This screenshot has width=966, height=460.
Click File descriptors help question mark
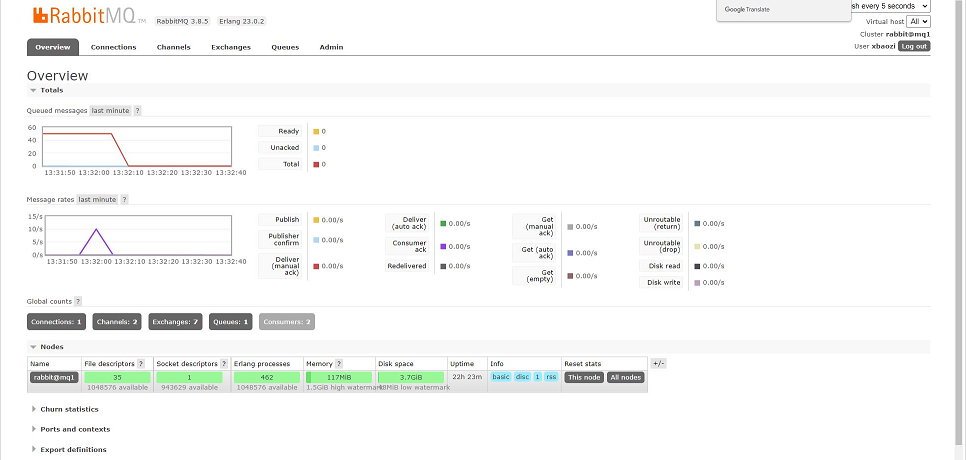(141, 364)
